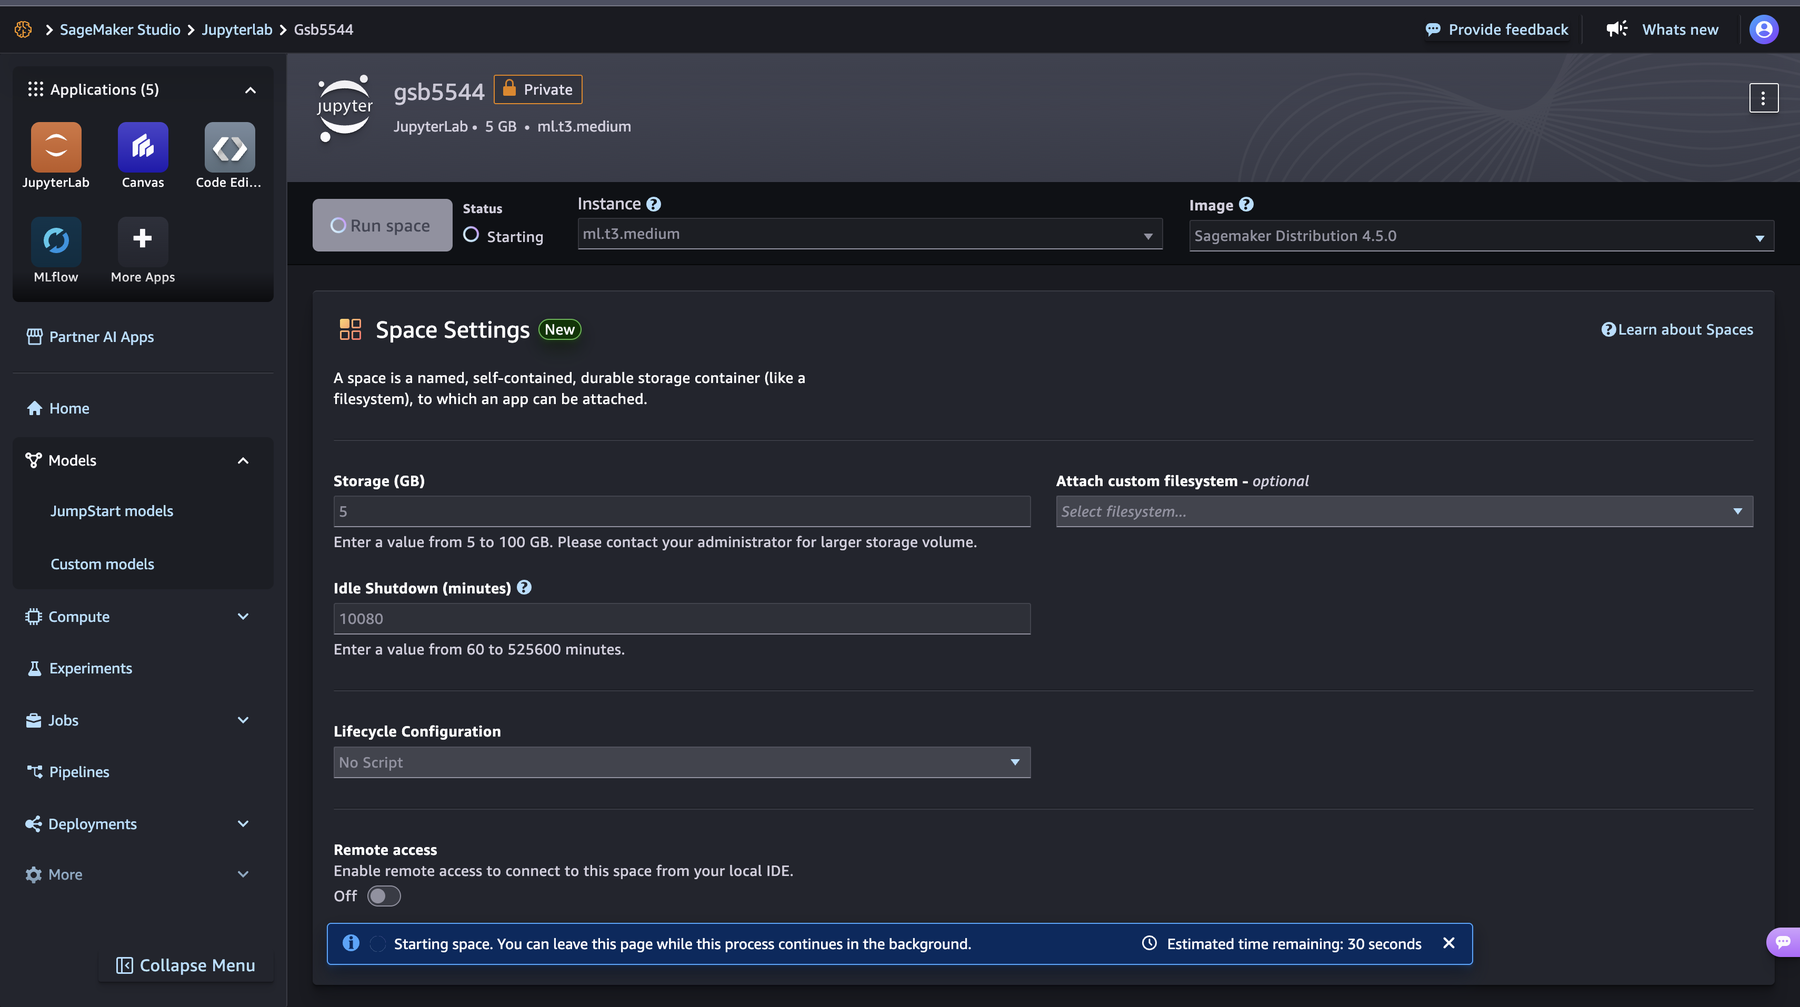Click Whats new link
Viewport: 1800px width, 1007px height.
coord(1680,29)
